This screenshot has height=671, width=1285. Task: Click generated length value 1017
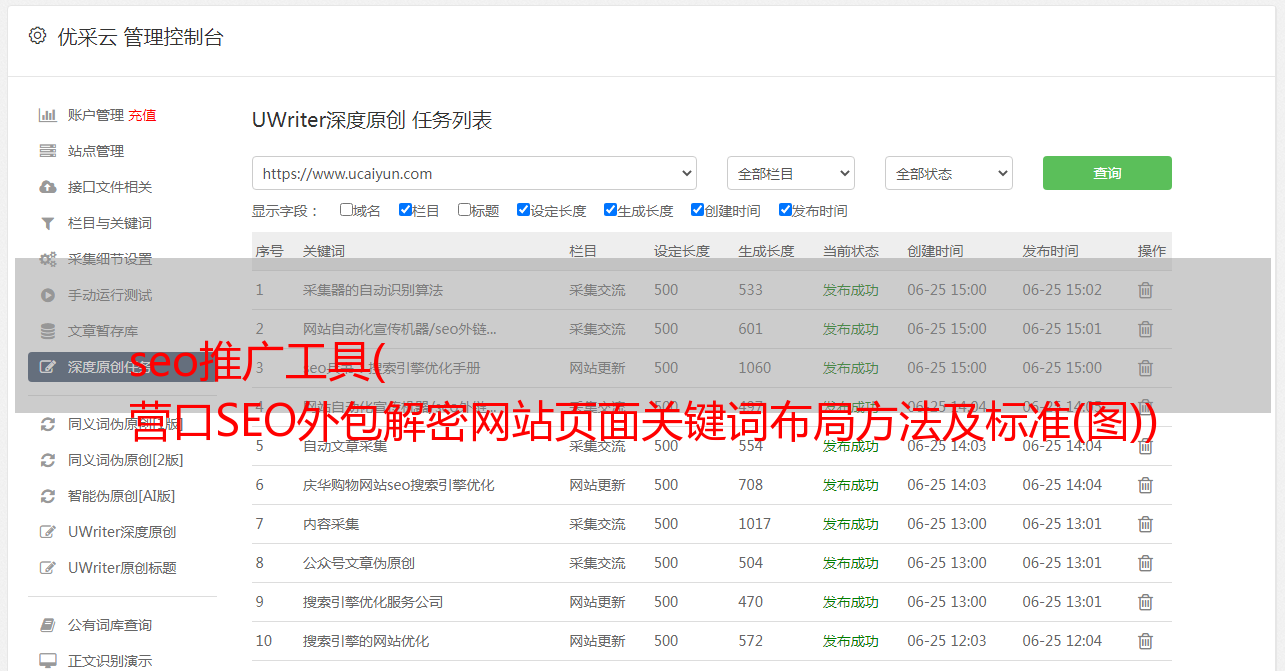755,524
